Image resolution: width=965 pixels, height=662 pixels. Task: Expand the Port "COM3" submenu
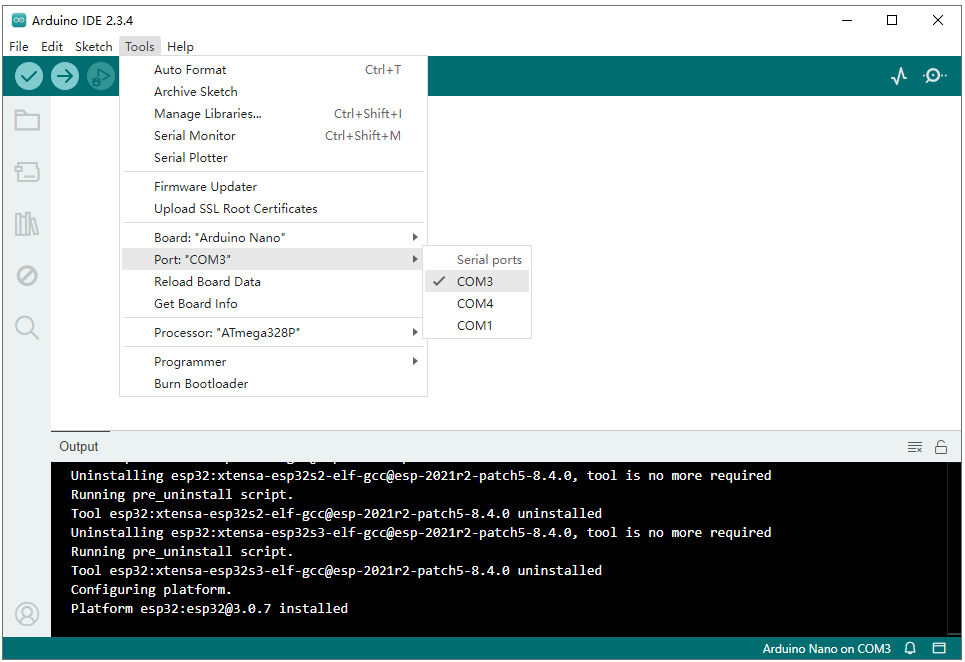[x=273, y=259]
